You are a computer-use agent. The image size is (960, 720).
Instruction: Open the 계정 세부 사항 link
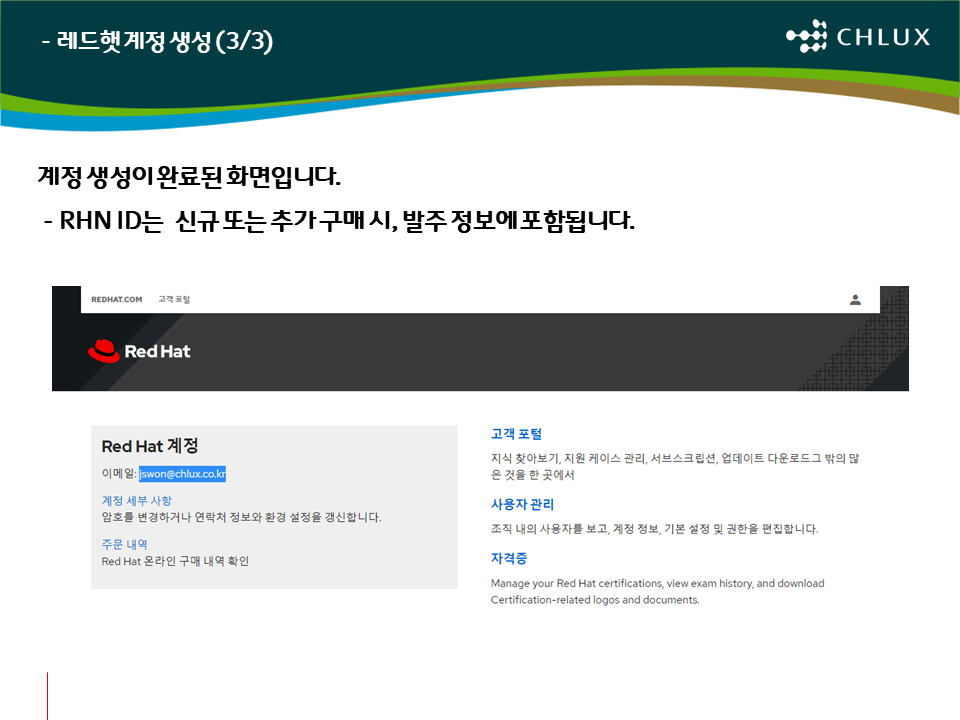coord(137,501)
